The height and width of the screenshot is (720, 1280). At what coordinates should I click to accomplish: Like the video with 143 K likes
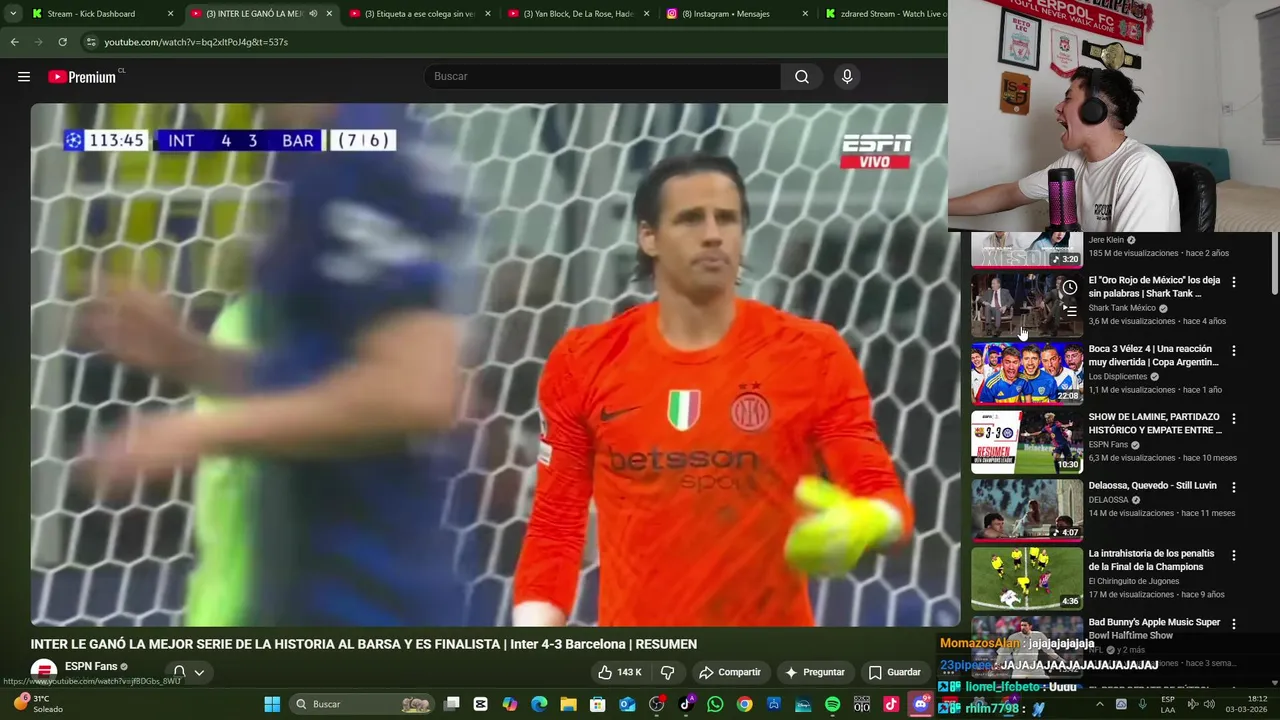coord(620,672)
